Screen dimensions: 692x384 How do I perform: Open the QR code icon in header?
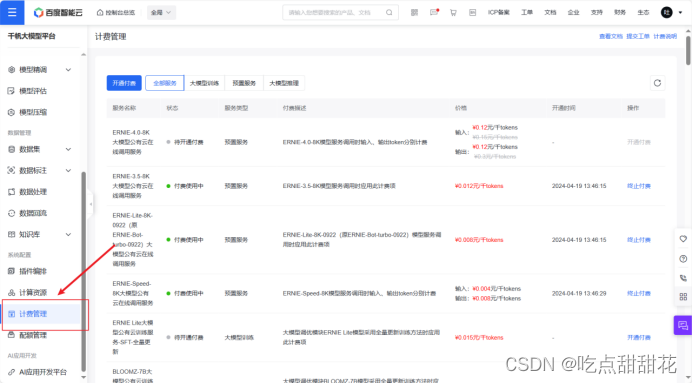pyautogui.click(x=414, y=12)
